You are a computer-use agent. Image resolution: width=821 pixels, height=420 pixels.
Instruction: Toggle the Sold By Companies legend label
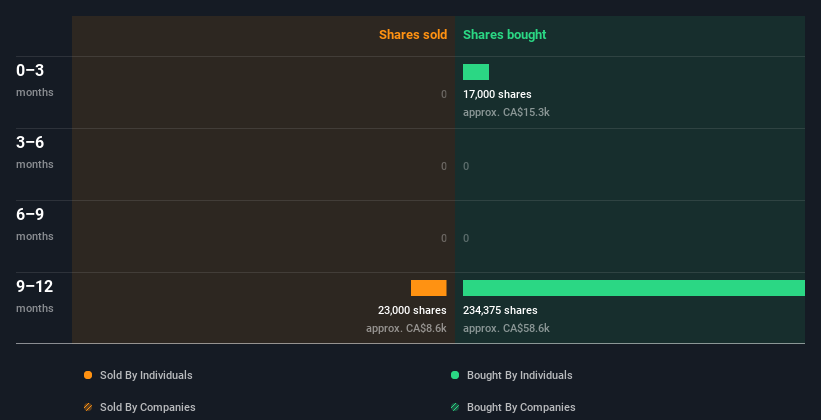pos(148,407)
